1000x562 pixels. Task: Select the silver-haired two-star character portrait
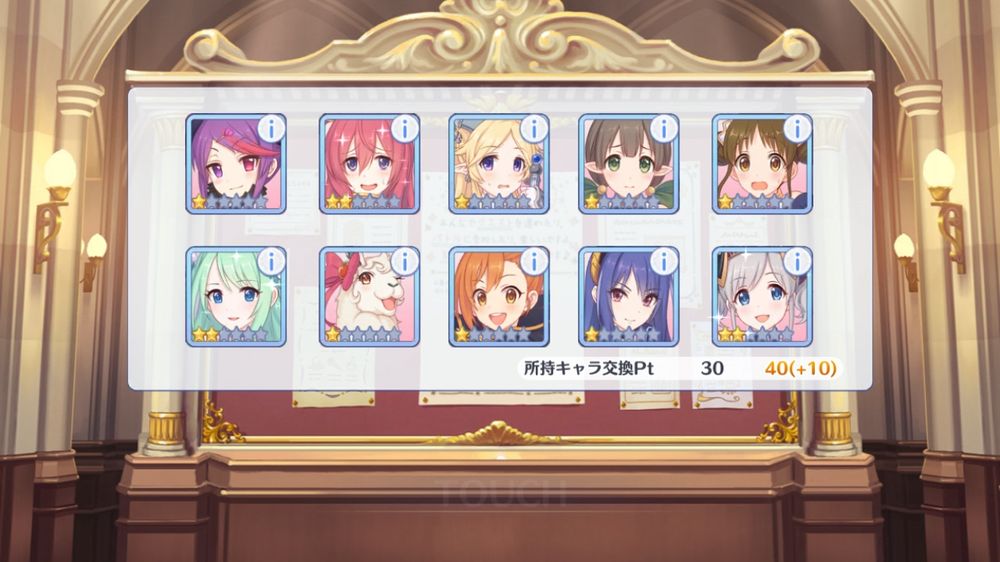762,297
